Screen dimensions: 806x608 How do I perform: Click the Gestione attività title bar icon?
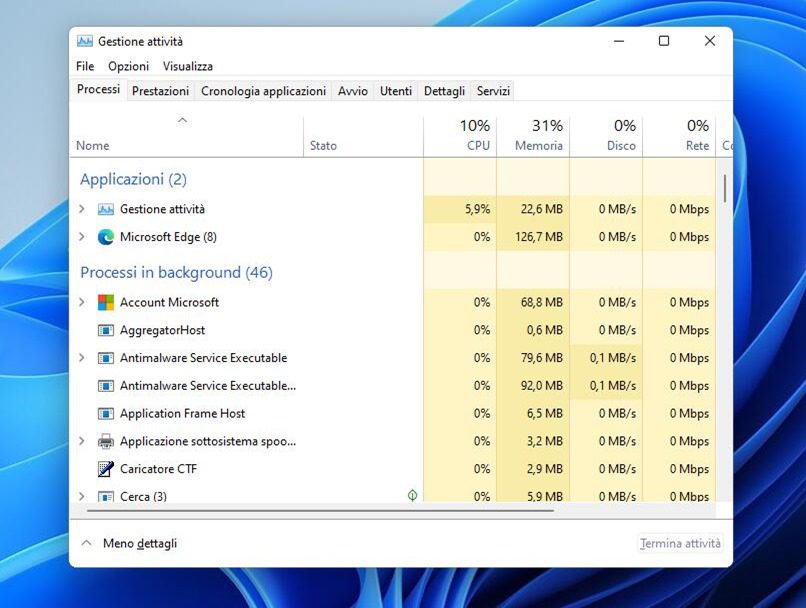click(x=85, y=41)
